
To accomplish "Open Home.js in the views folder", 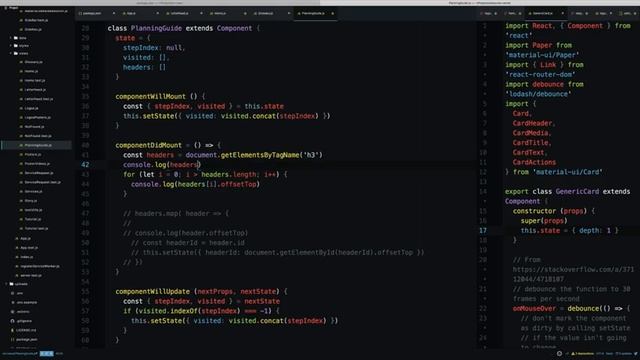I will (x=31, y=71).
